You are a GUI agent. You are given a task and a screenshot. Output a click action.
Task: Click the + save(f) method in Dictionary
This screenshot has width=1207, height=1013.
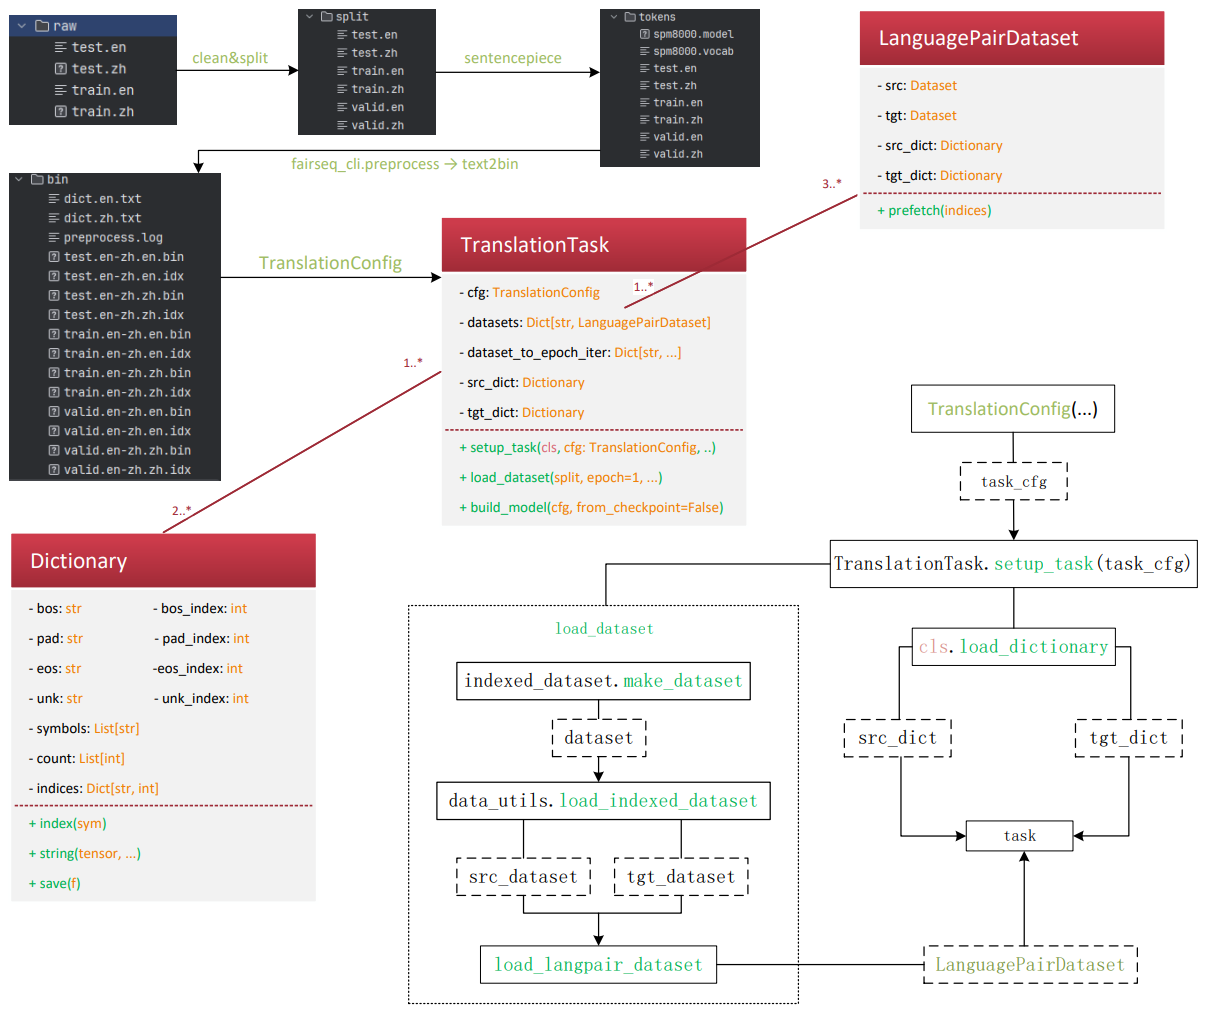[x=55, y=884]
